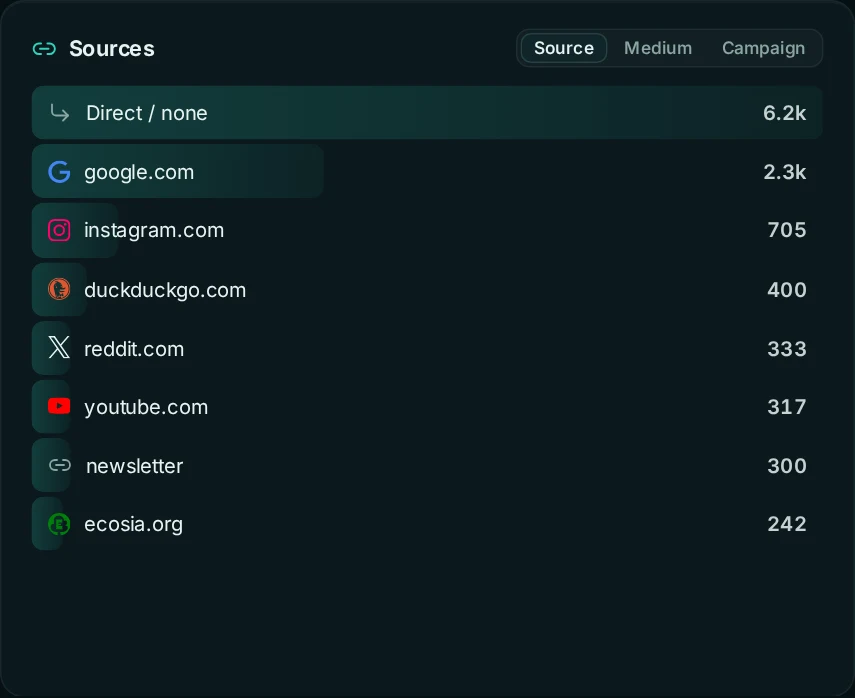Click the 317 visitor count
855x698 pixels.
[x=786, y=407]
